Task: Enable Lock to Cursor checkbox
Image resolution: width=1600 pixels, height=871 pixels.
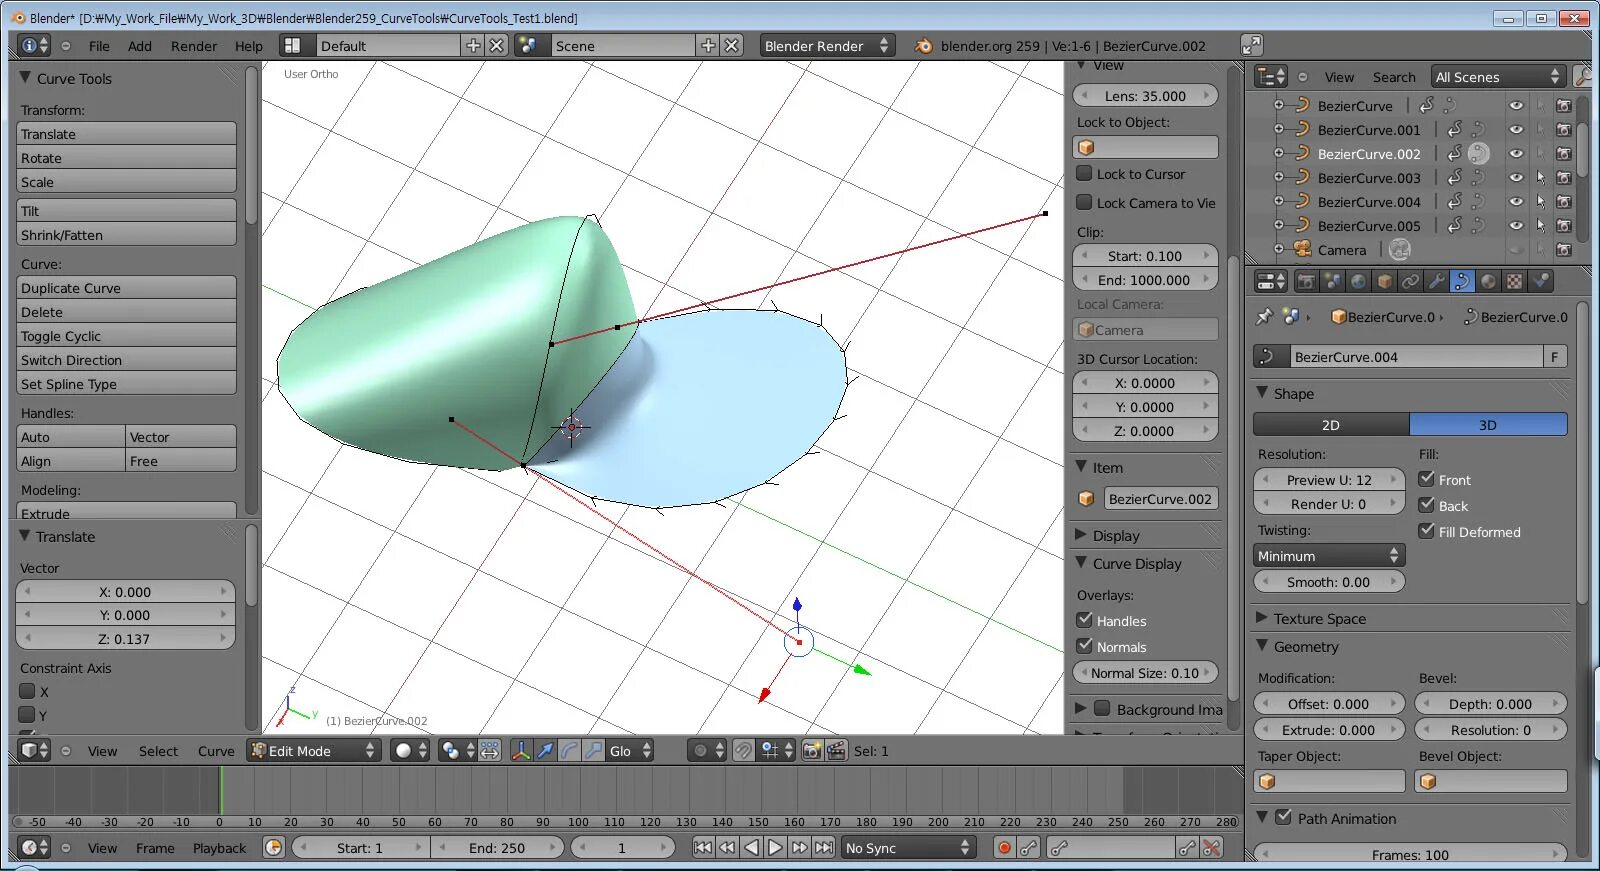Action: pyautogui.click(x=1084, y=173)
